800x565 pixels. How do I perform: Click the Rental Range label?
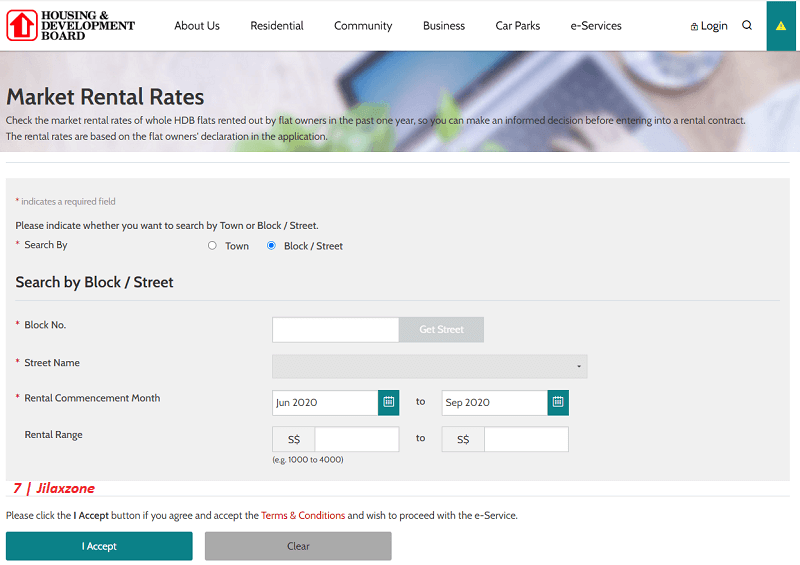pyautogui.click(x=54, y=435)
